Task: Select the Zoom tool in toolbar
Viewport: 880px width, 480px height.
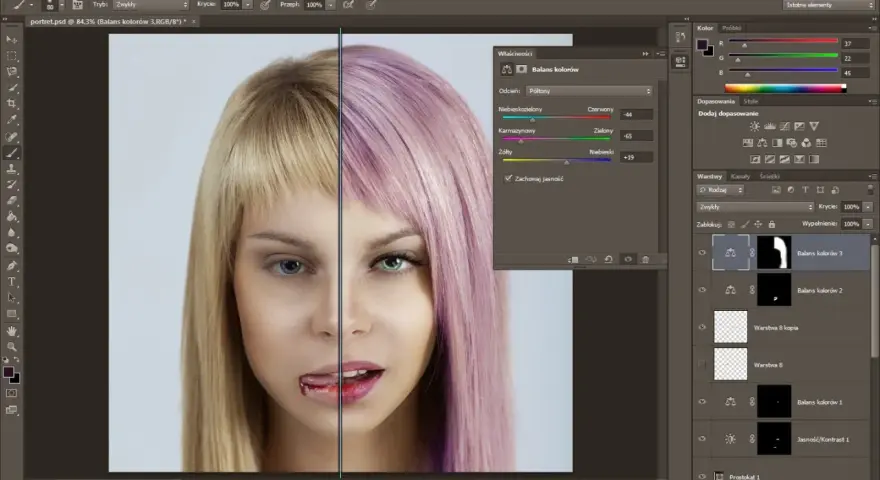Action: [x=12, y=346]
